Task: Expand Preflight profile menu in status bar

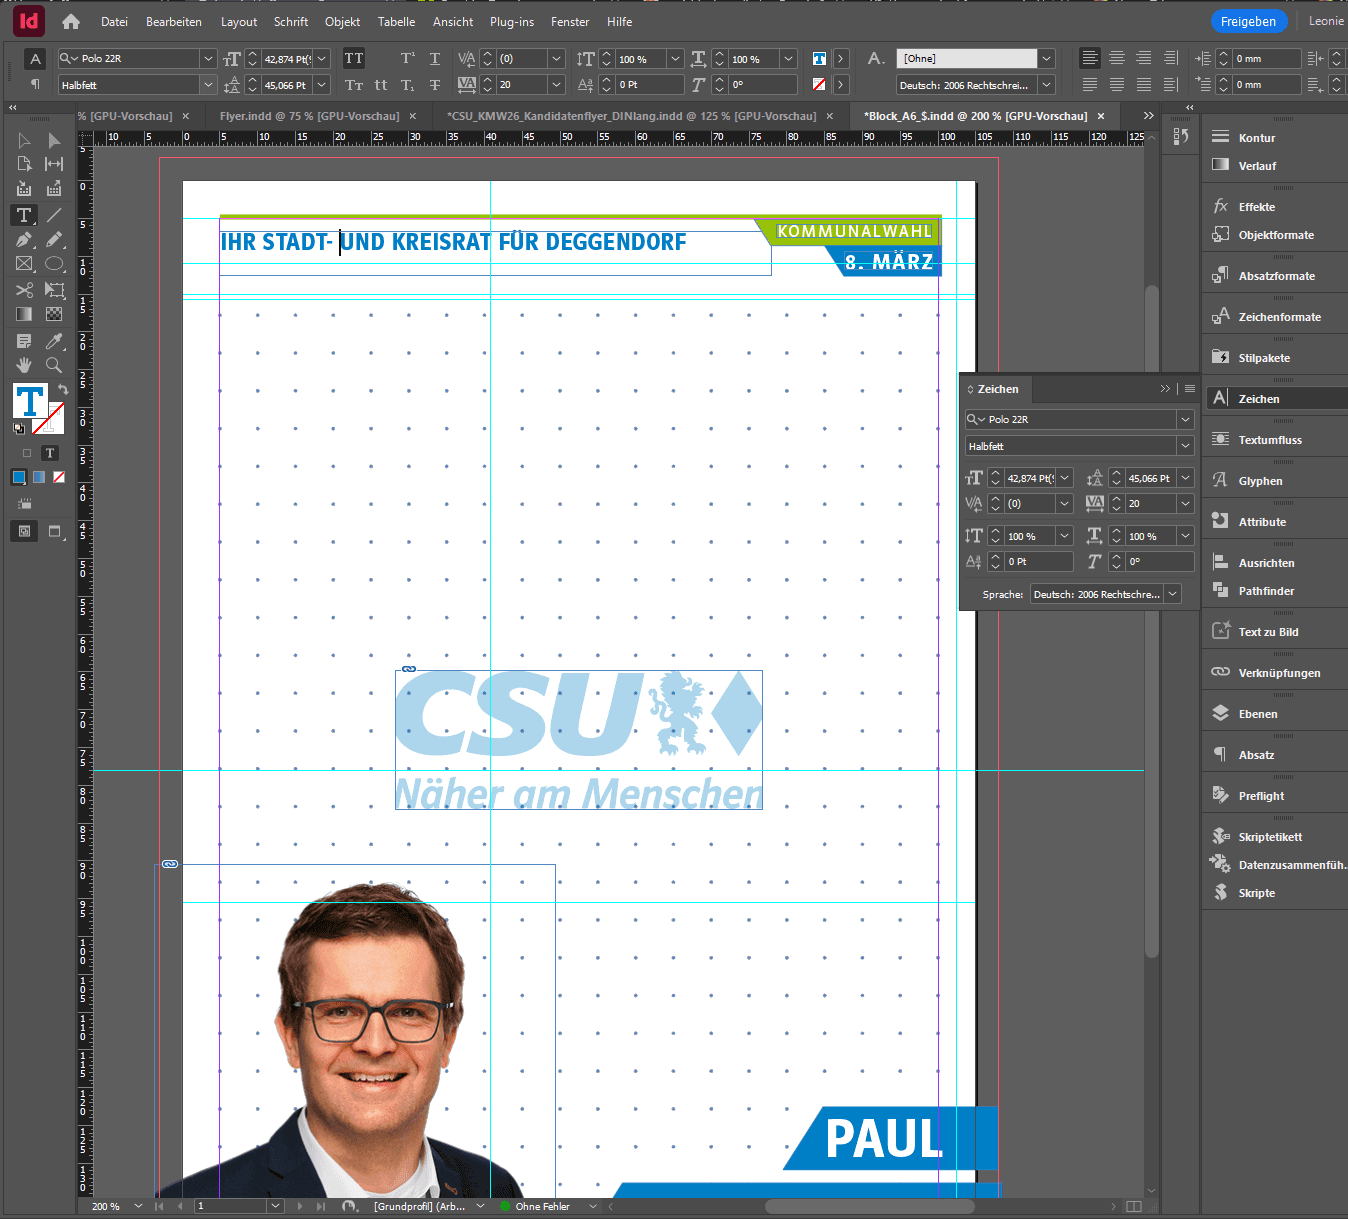Action: 593,1206
